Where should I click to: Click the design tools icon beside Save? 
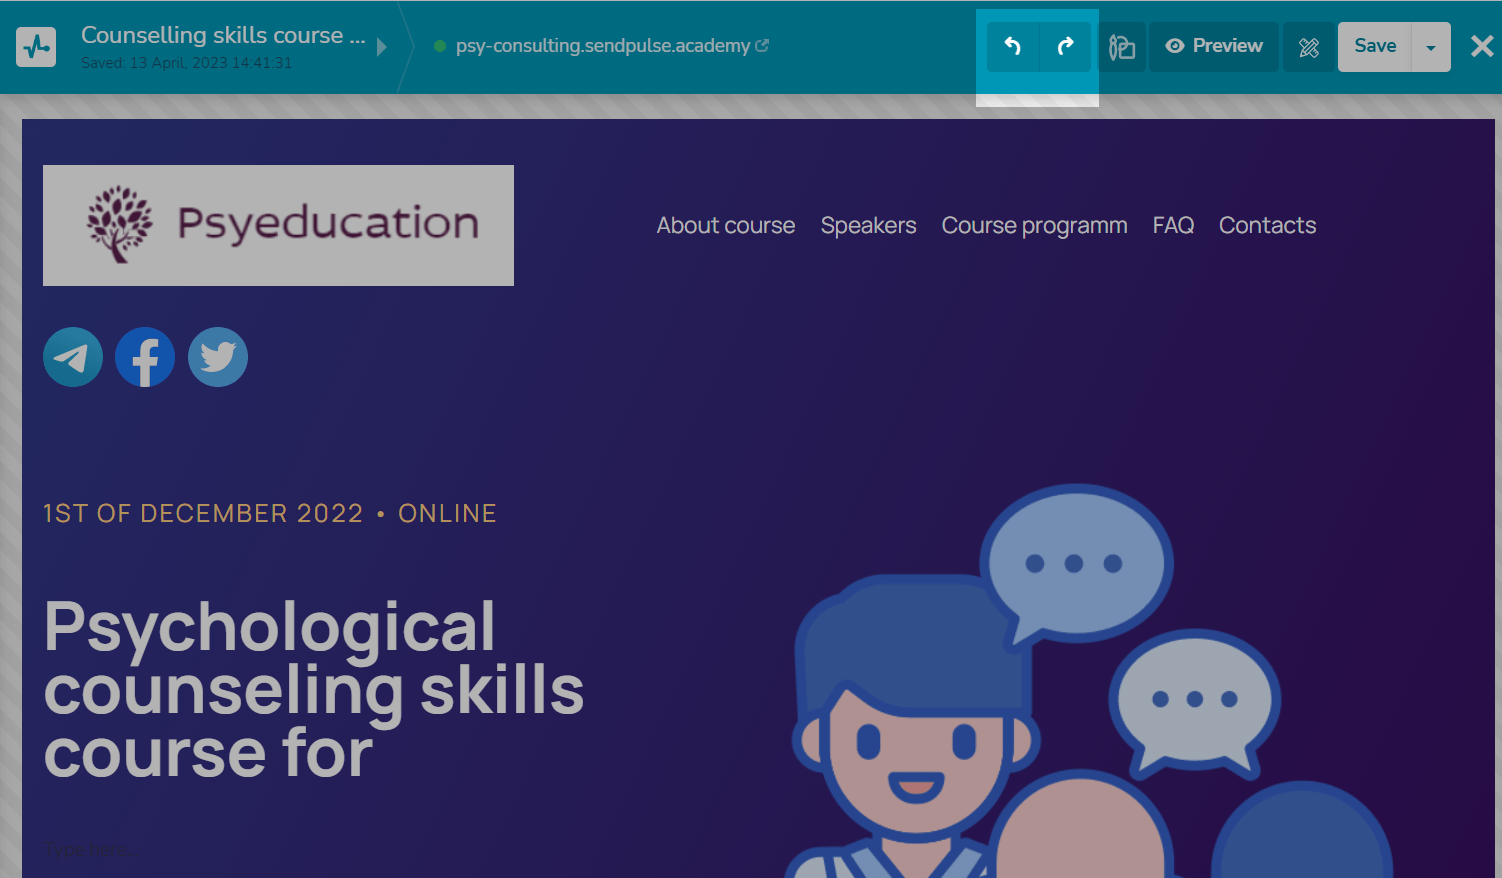[1308, 47]
